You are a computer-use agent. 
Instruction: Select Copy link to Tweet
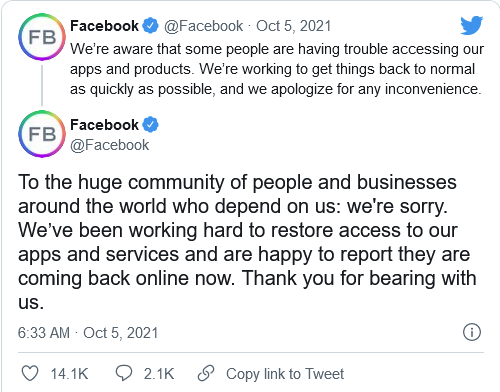coord(285,374)
